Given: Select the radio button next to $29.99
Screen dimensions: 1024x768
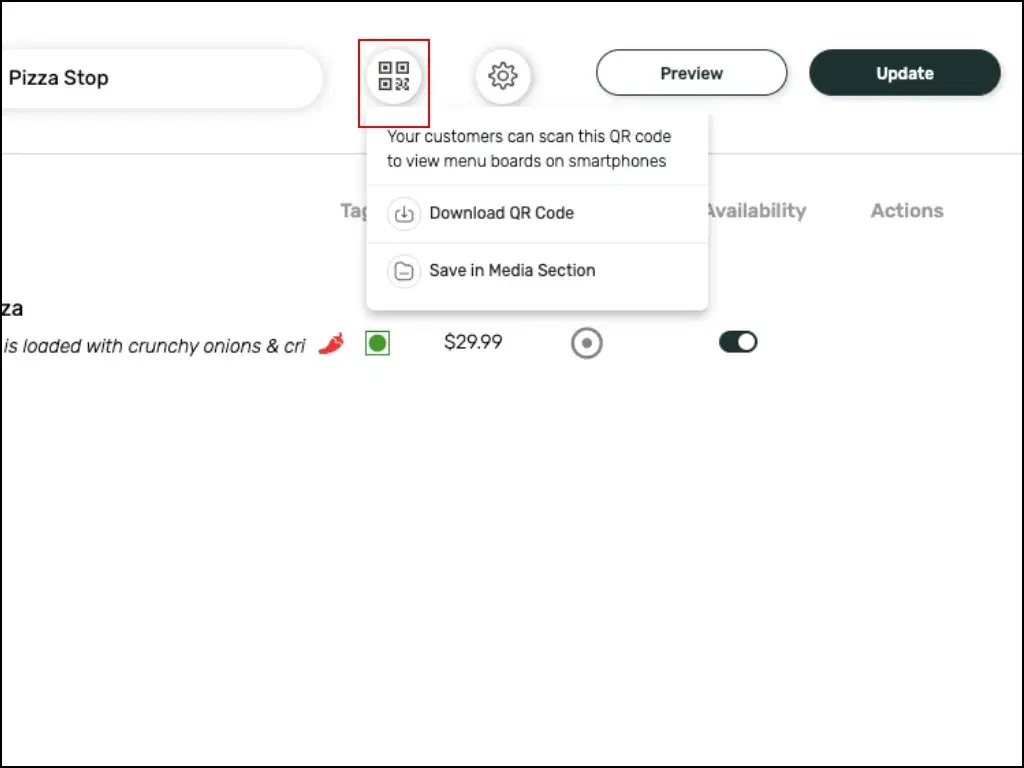Looking at the screenshot, I should (x=586, y=344).
